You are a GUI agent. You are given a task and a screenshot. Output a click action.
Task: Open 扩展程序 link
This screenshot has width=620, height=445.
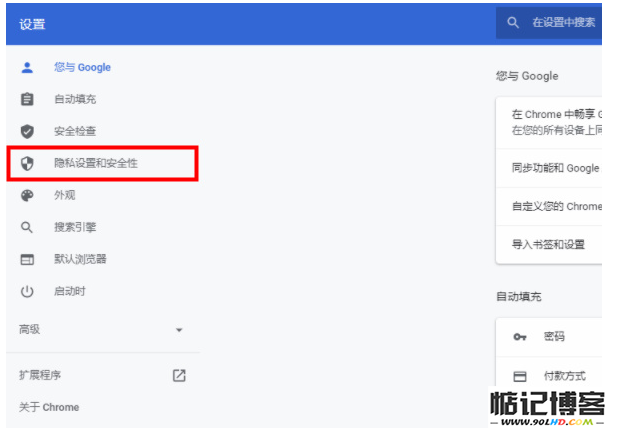[40, 375]
